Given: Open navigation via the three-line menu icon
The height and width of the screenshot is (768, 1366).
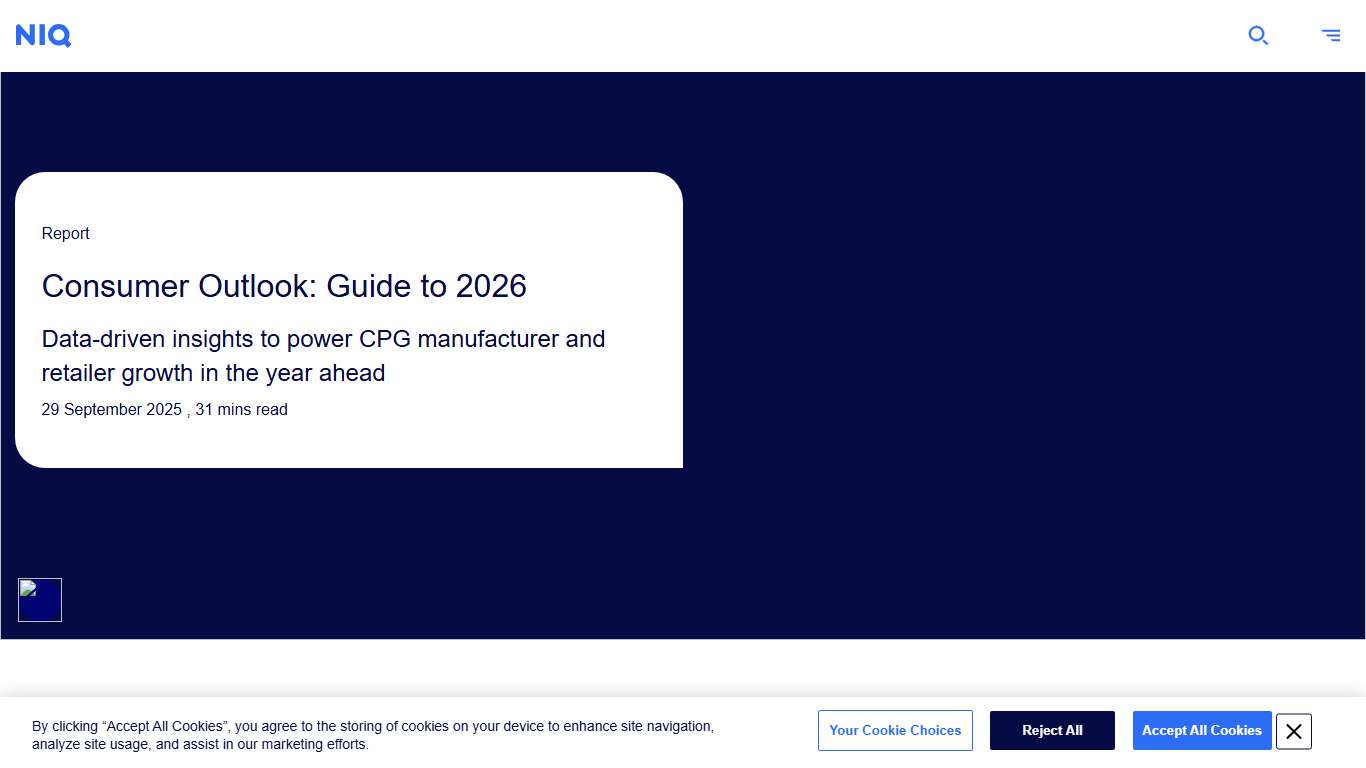Looking at the screenshot, I should click(1331, 35).
